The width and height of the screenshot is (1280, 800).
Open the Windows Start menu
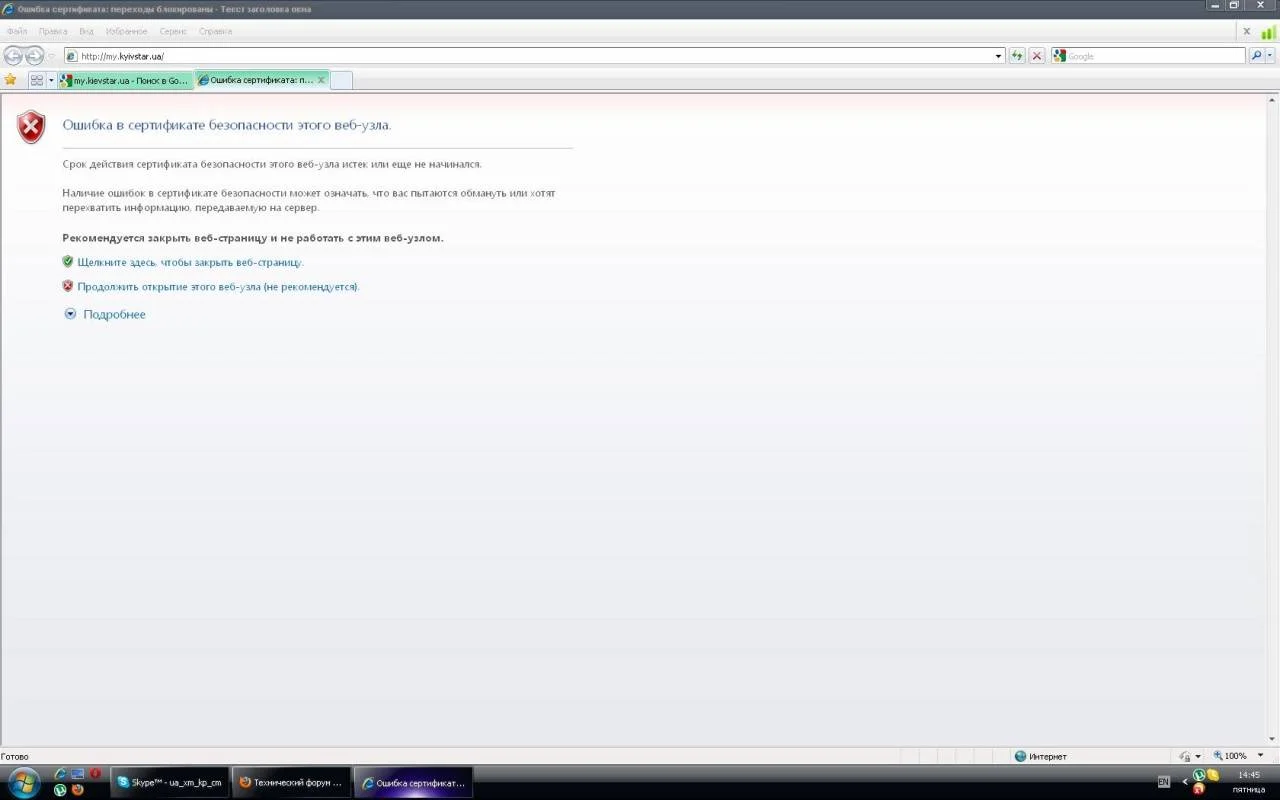pos(22,781)
